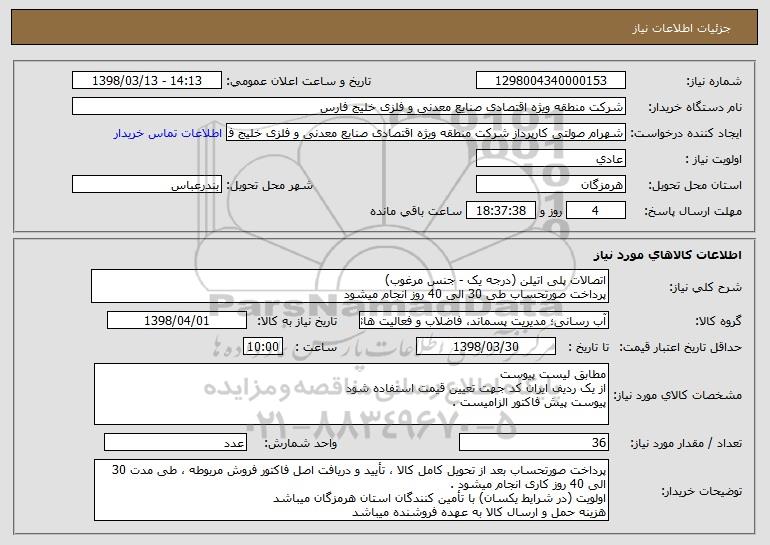The image size is (770, 545).
Task: Select the label تاریخ نیاز به کالا
Action: tap(297, 321)
